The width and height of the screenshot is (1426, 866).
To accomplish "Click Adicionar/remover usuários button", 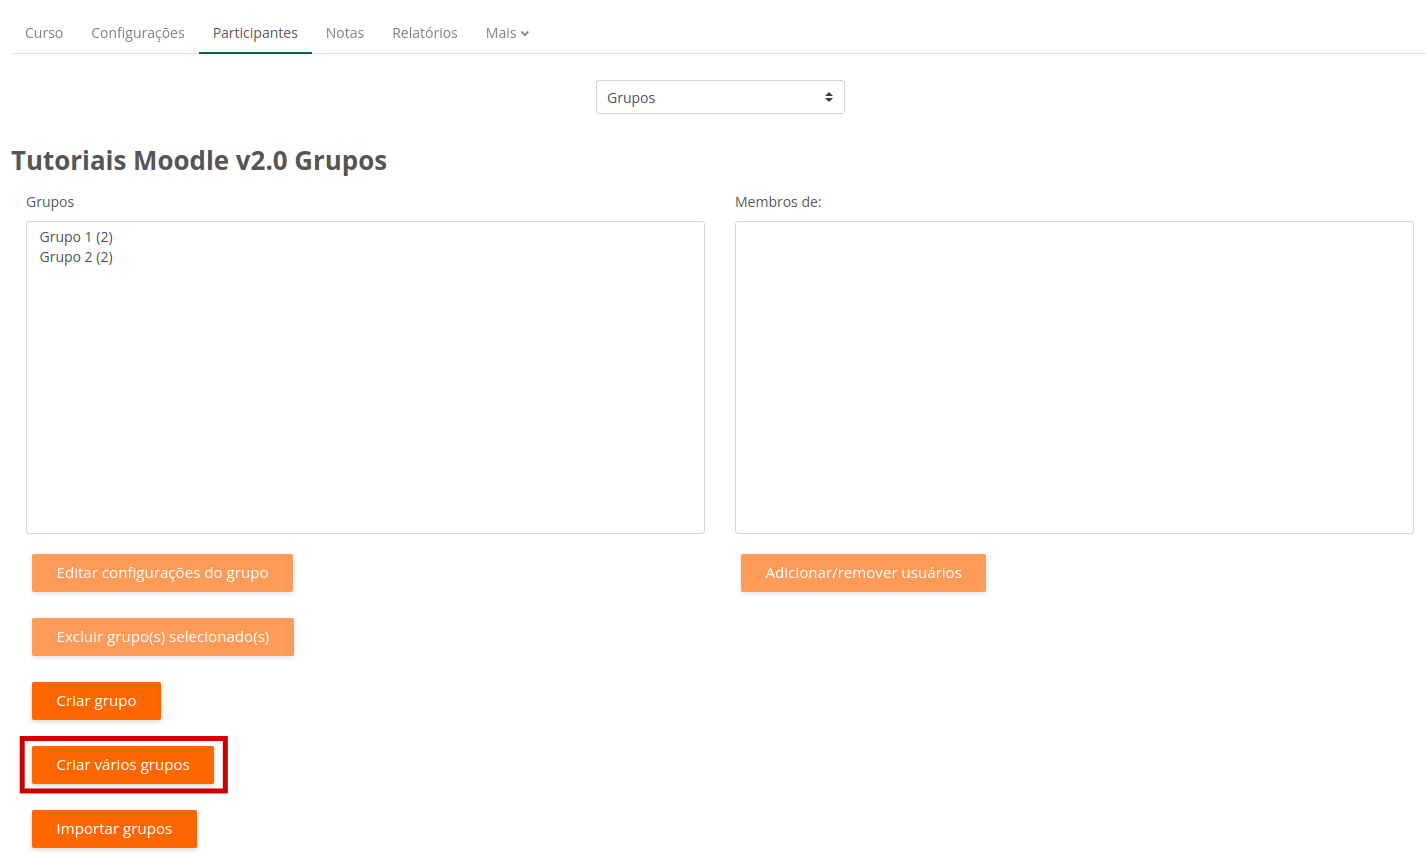I will point(863,573).
